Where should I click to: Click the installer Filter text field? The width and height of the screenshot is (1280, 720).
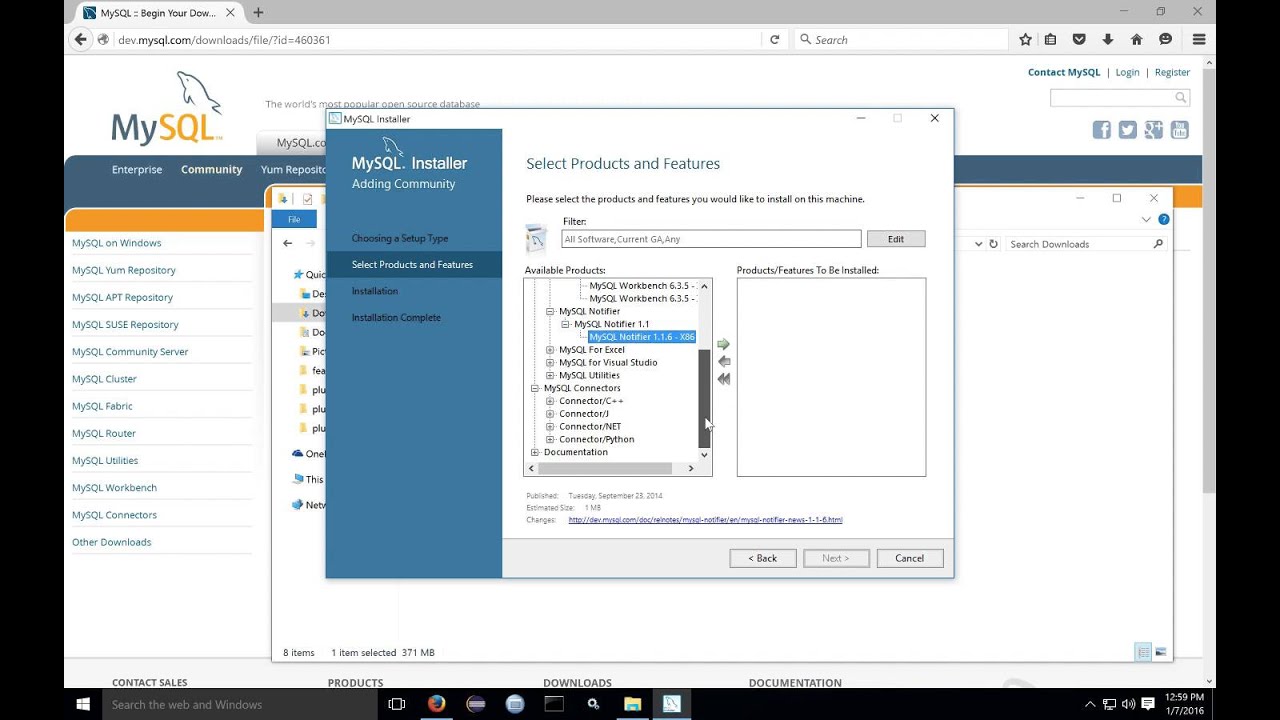coord(711,239)
